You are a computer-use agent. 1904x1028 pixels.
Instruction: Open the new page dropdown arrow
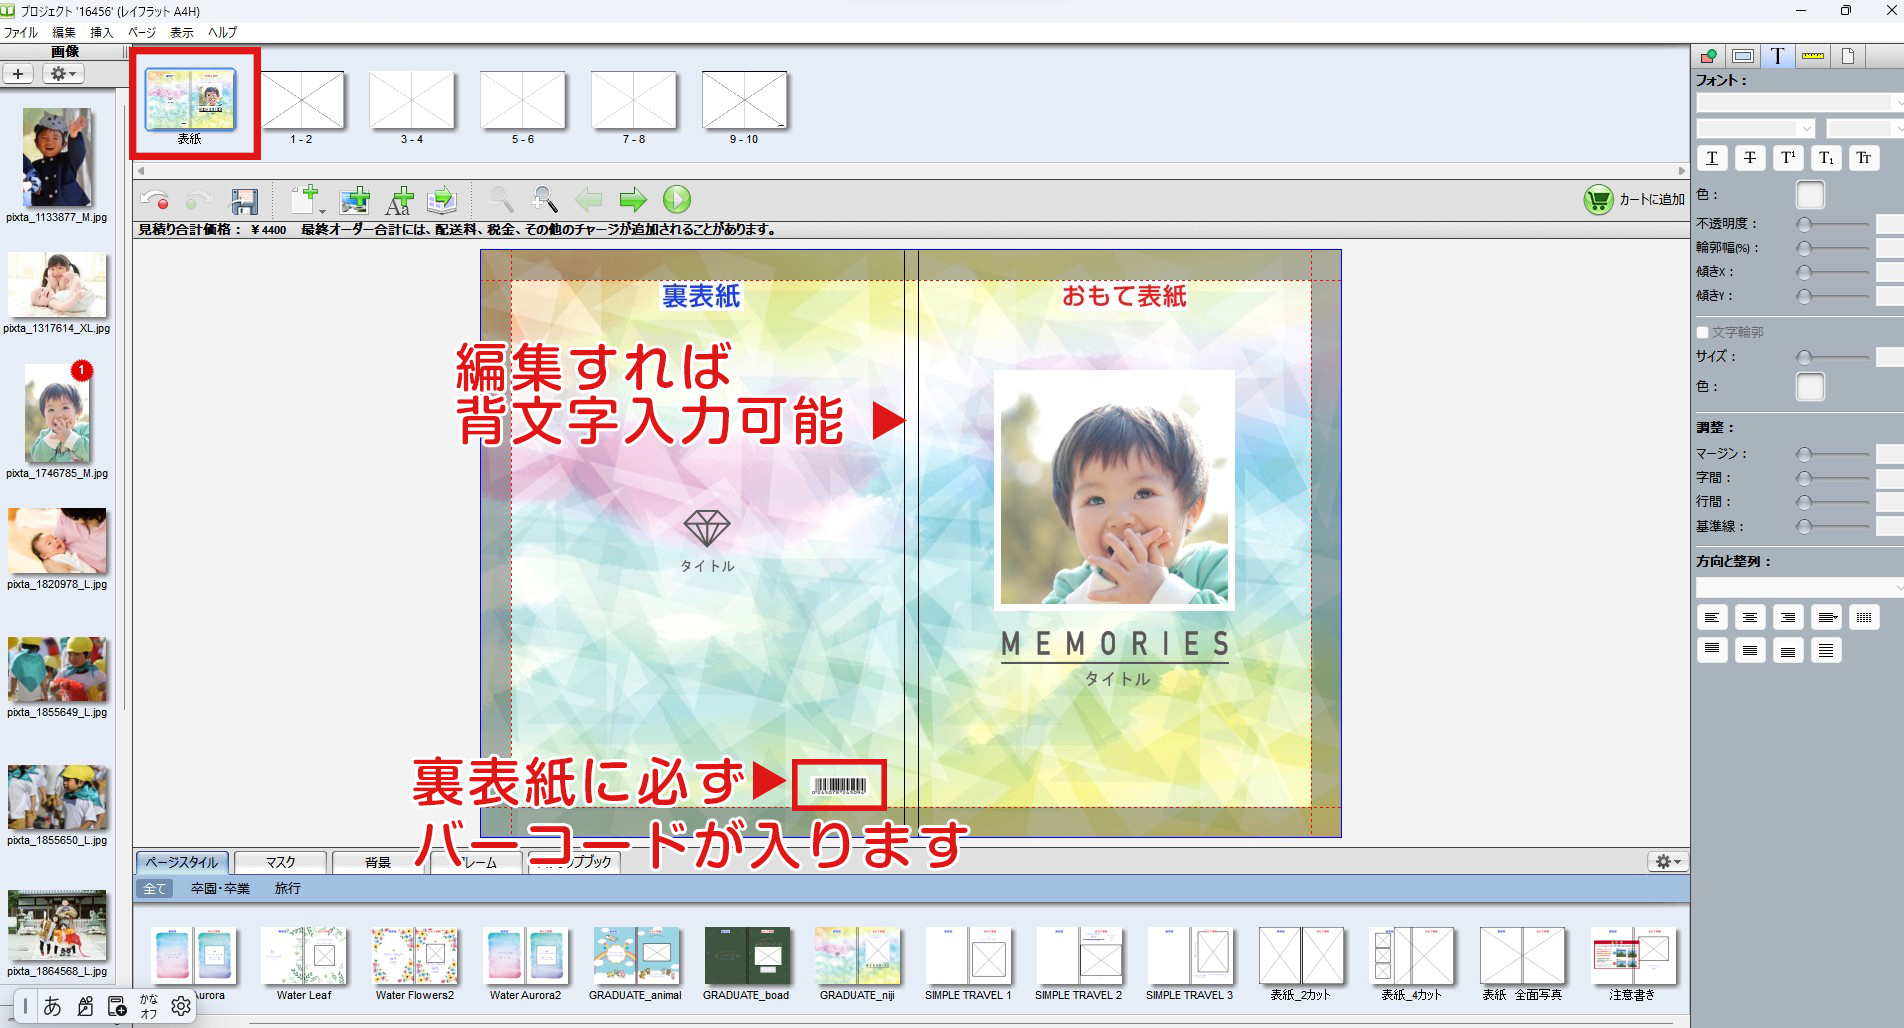tap(322, 211)
